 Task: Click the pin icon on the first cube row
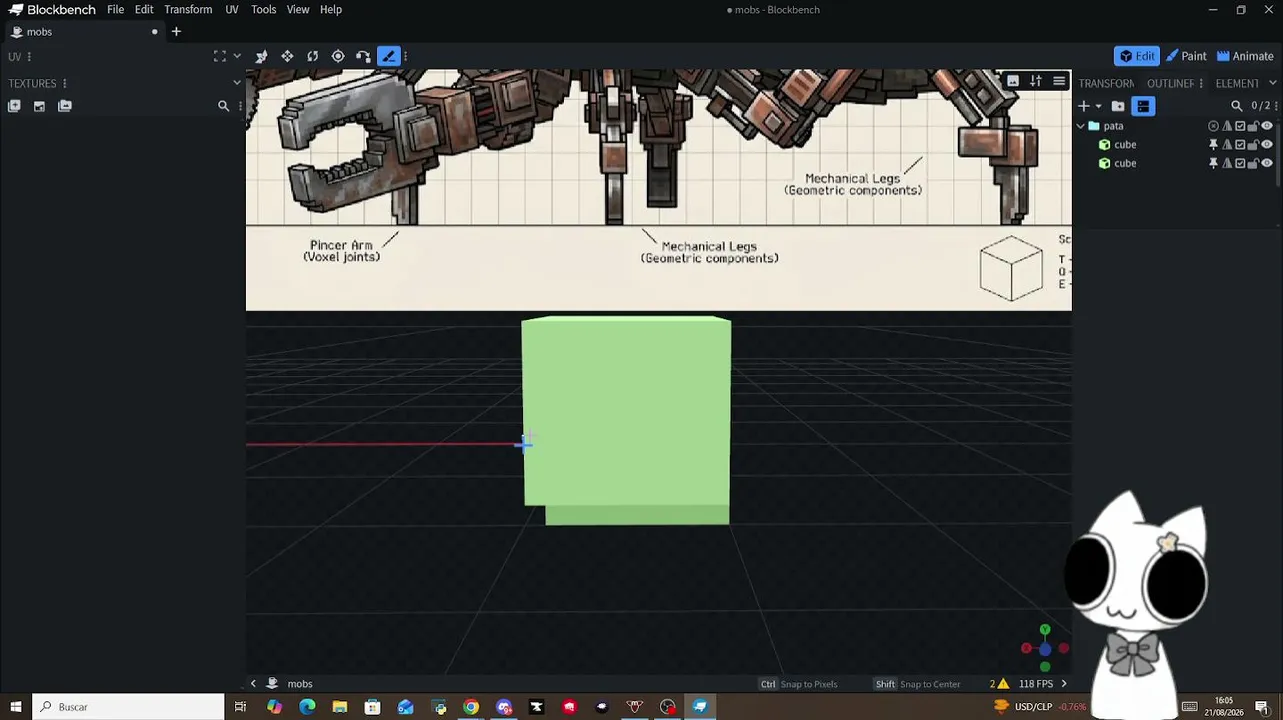pos(1213,145)
